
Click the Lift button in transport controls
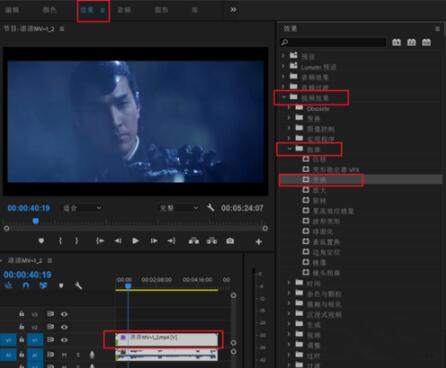coord(194,241)
